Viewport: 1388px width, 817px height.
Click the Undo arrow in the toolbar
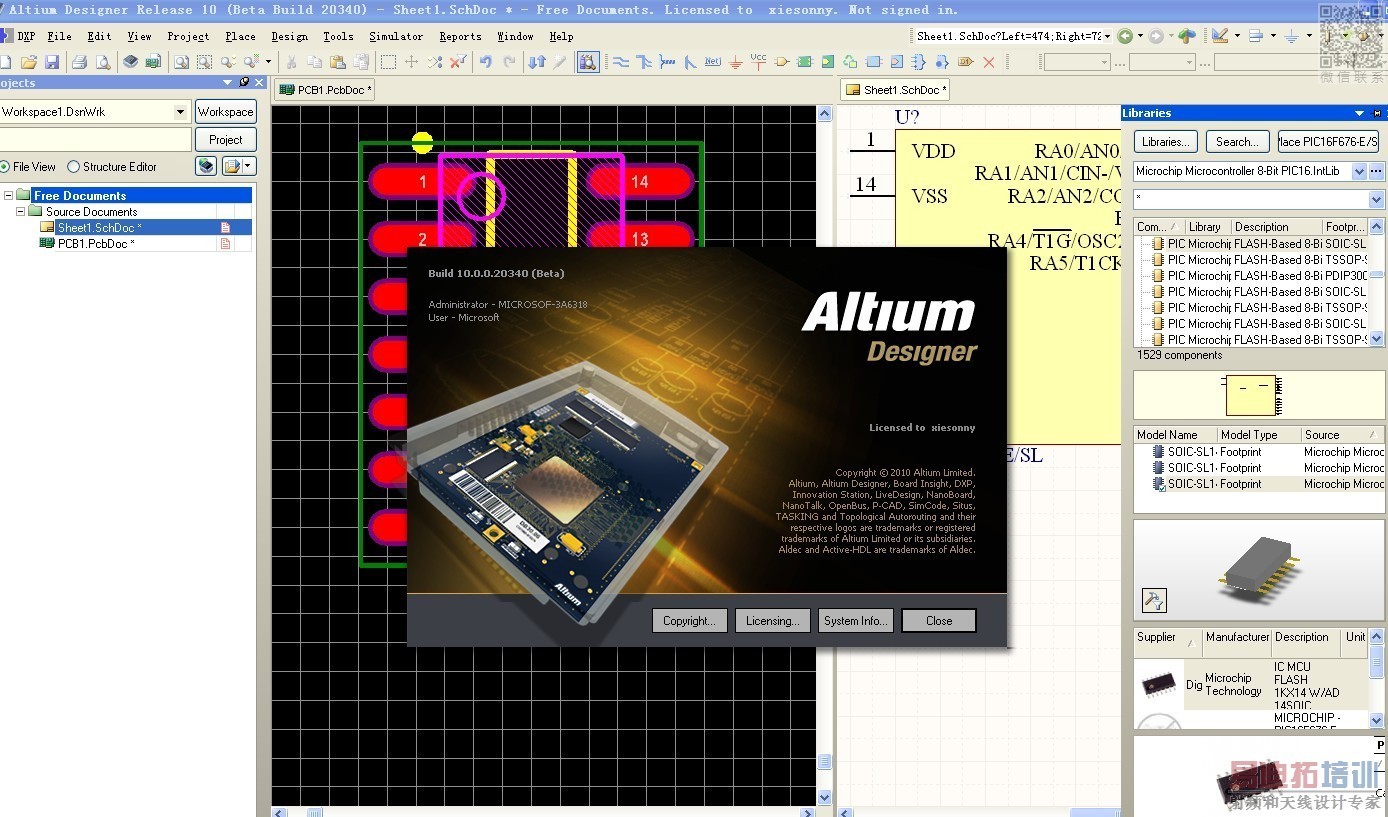(x=486, y=62)
